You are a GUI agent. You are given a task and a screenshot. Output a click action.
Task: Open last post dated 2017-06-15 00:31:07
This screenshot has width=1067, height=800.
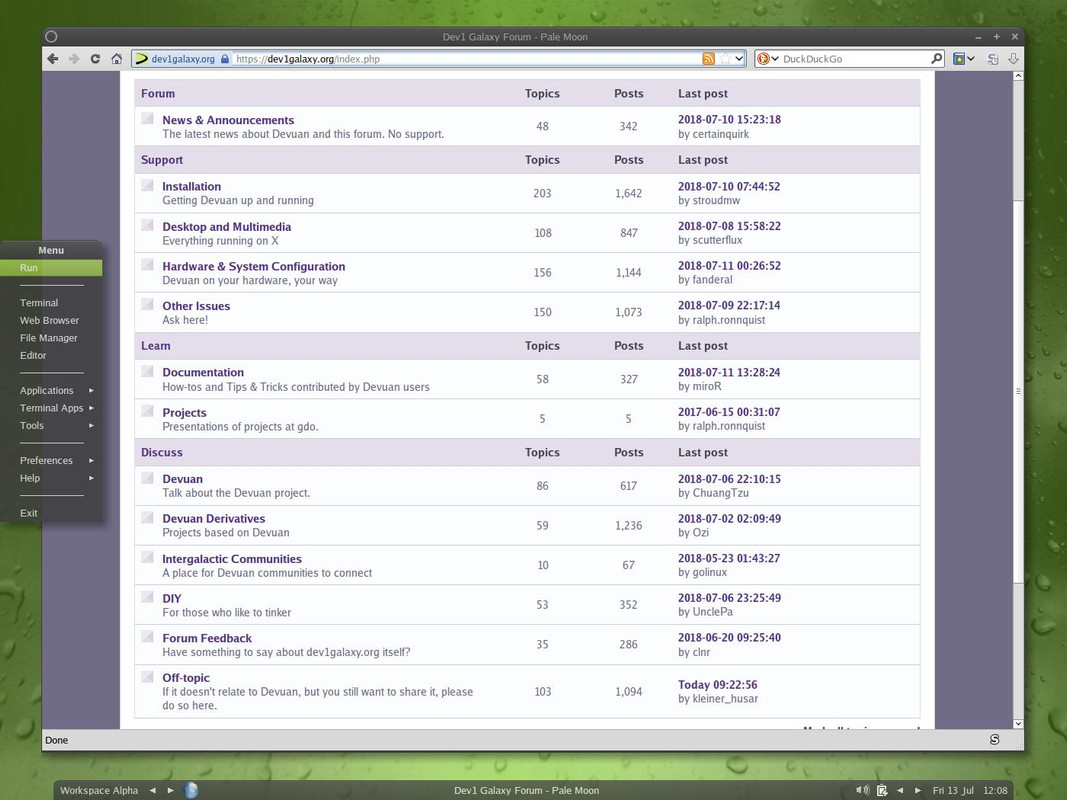(729, 412)
